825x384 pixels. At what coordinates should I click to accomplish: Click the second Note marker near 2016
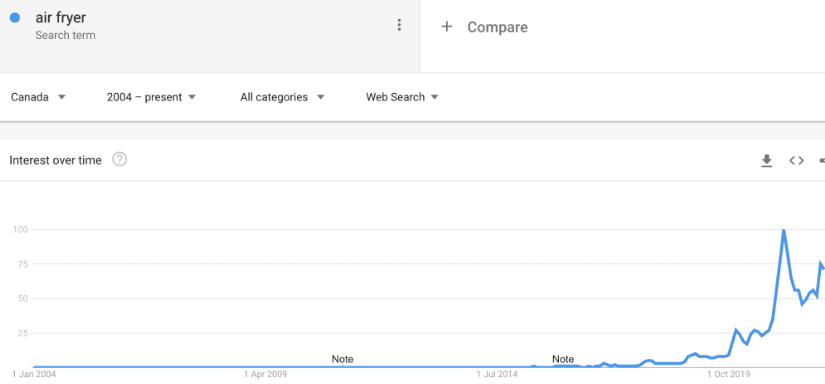click(x=563, y=359)
